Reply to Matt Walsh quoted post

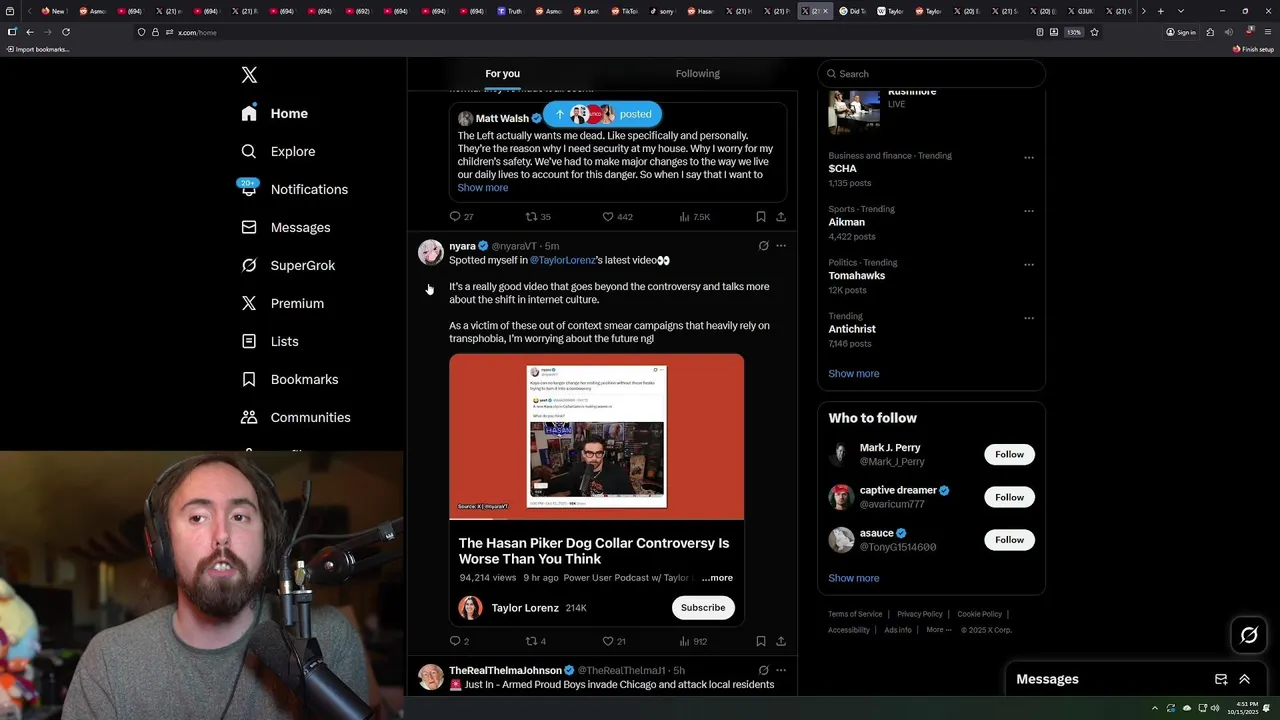tap(461, 216)
